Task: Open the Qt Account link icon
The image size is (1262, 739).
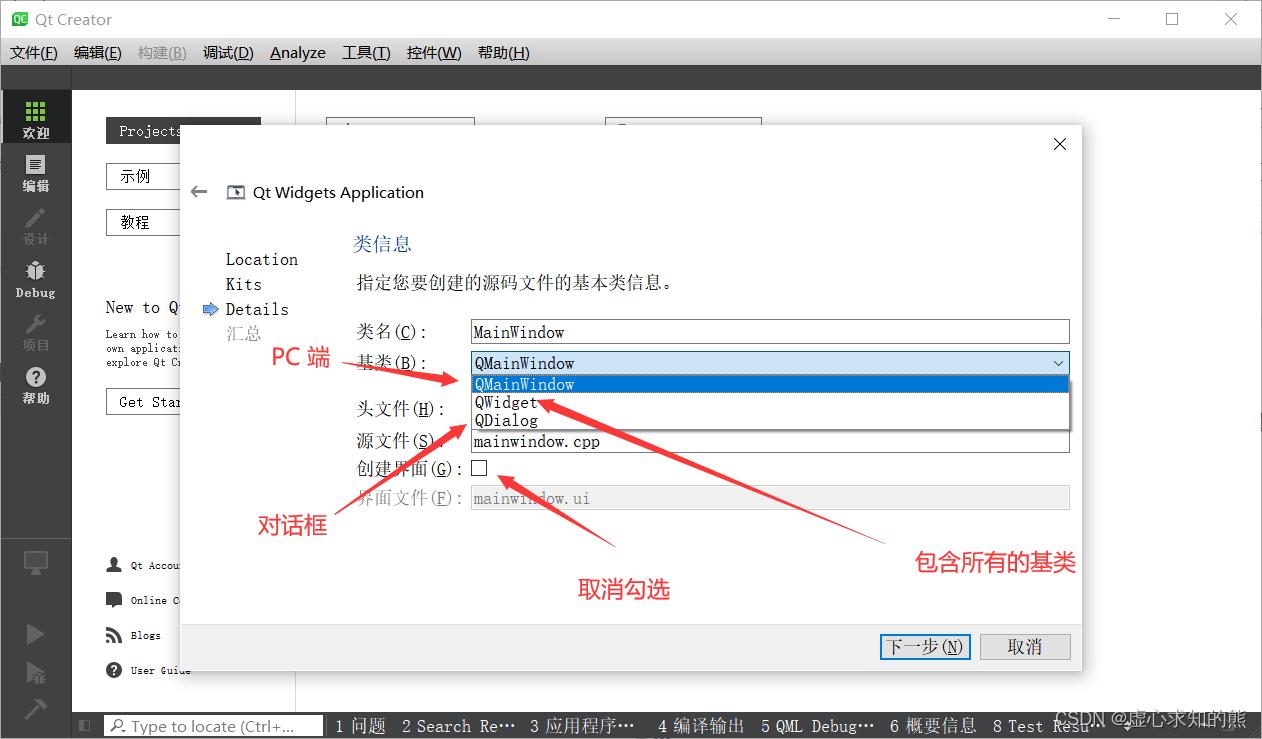Action: [x=114, y=565]
